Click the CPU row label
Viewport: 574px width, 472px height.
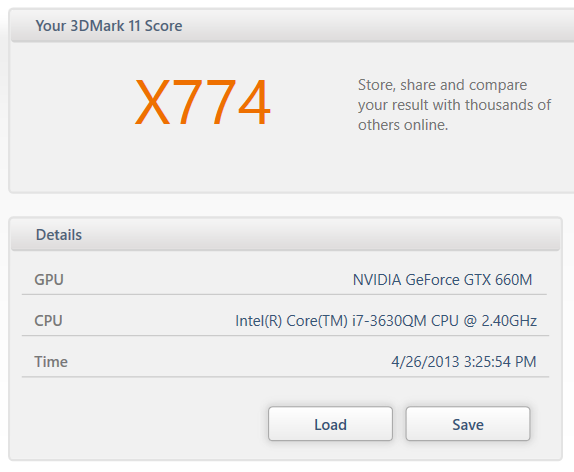click(x=48, y=321)
